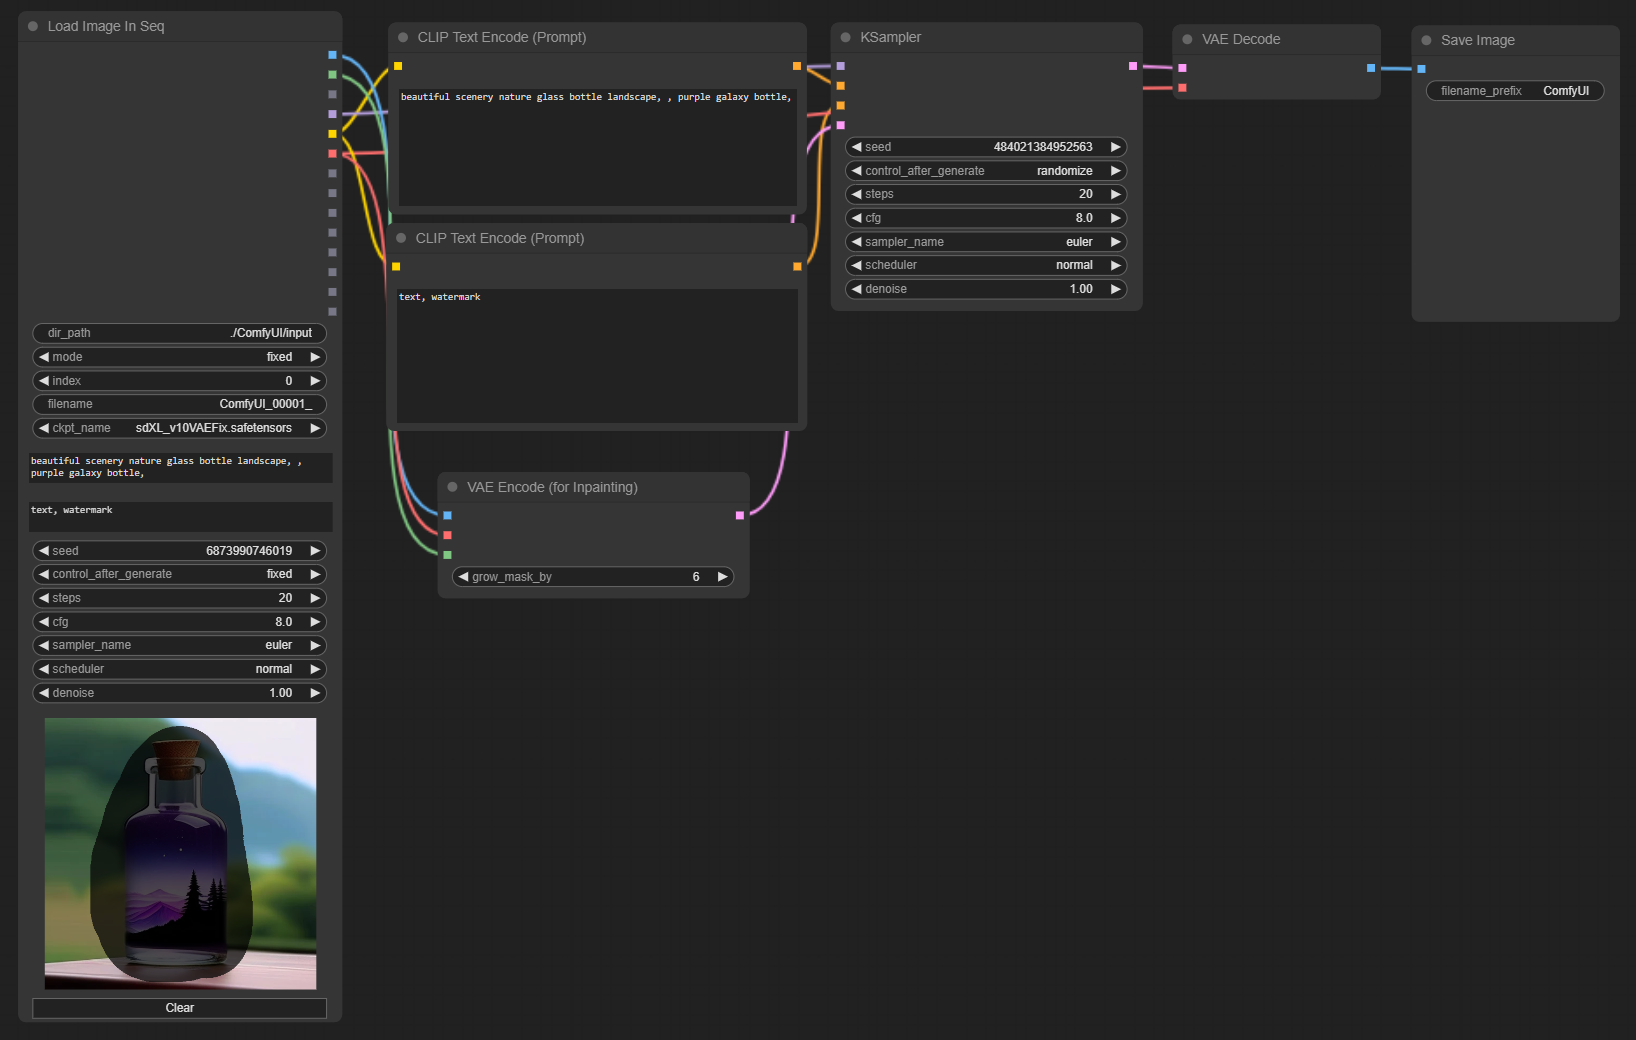
Task: Decrease grow_mask_by with its left arrow
Action: [463, 577]
